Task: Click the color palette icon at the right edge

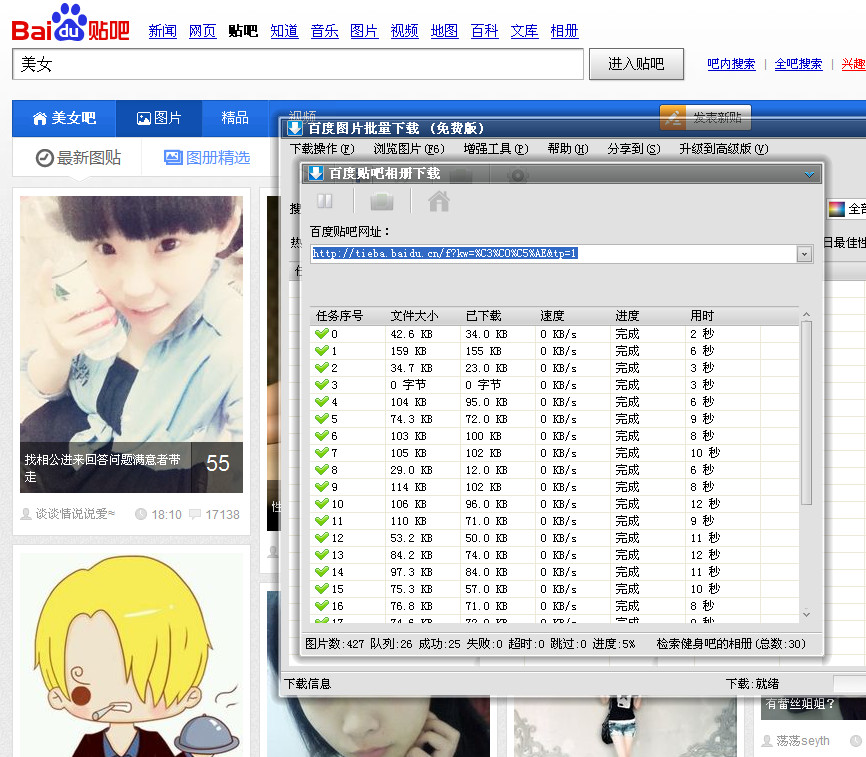Action: (836, 209)
